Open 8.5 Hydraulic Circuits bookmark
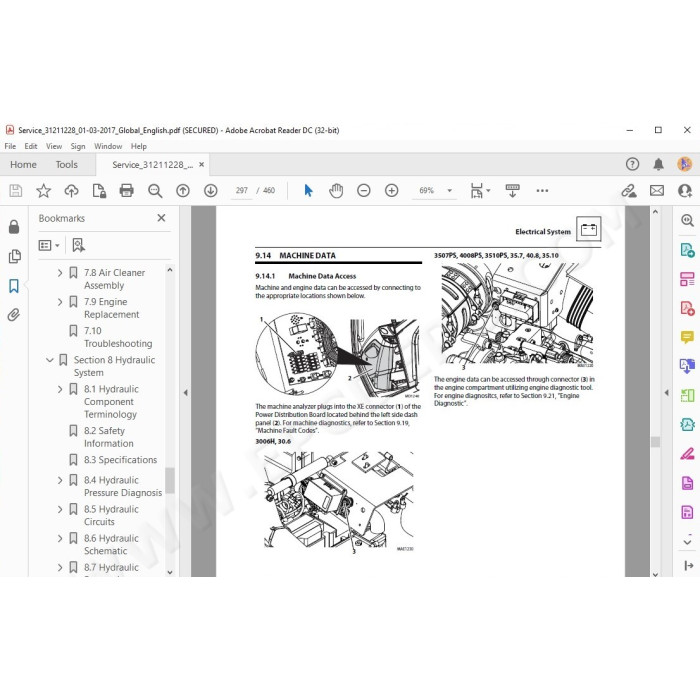The width and height of the screenshot is (700, 700). (111, 516)
